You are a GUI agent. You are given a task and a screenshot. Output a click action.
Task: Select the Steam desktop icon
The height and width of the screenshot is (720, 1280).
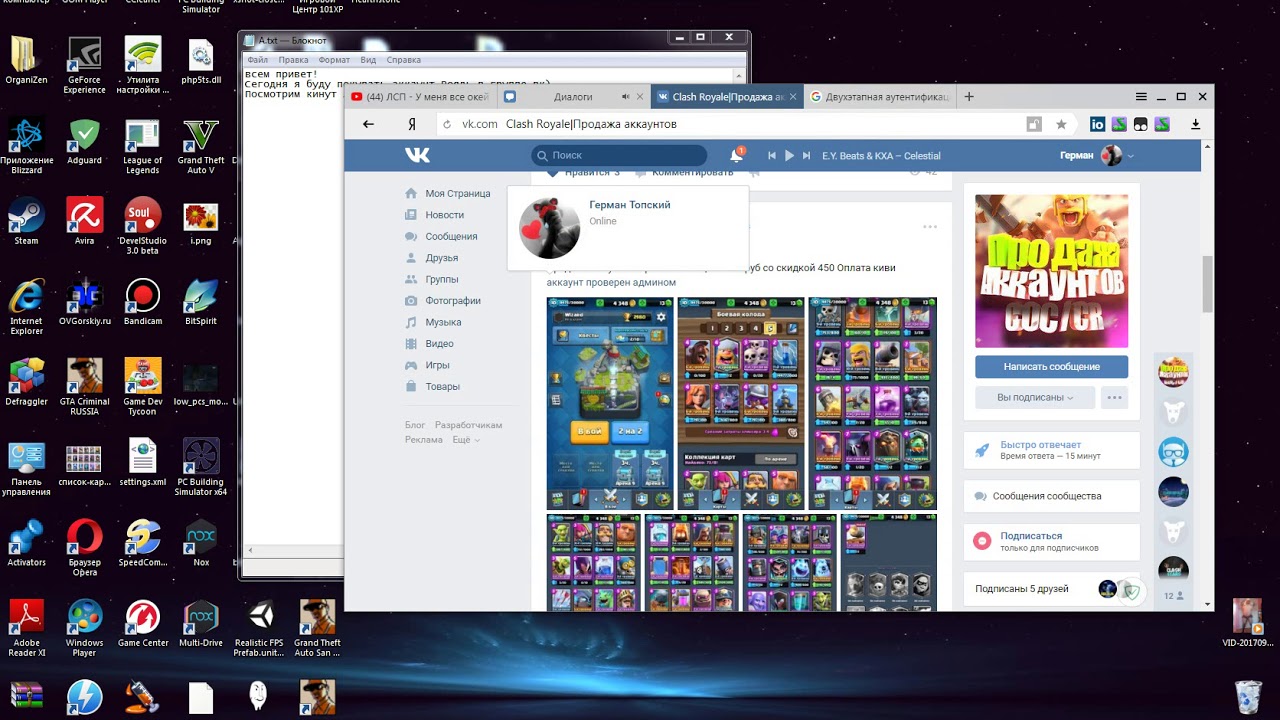(26, 221)
